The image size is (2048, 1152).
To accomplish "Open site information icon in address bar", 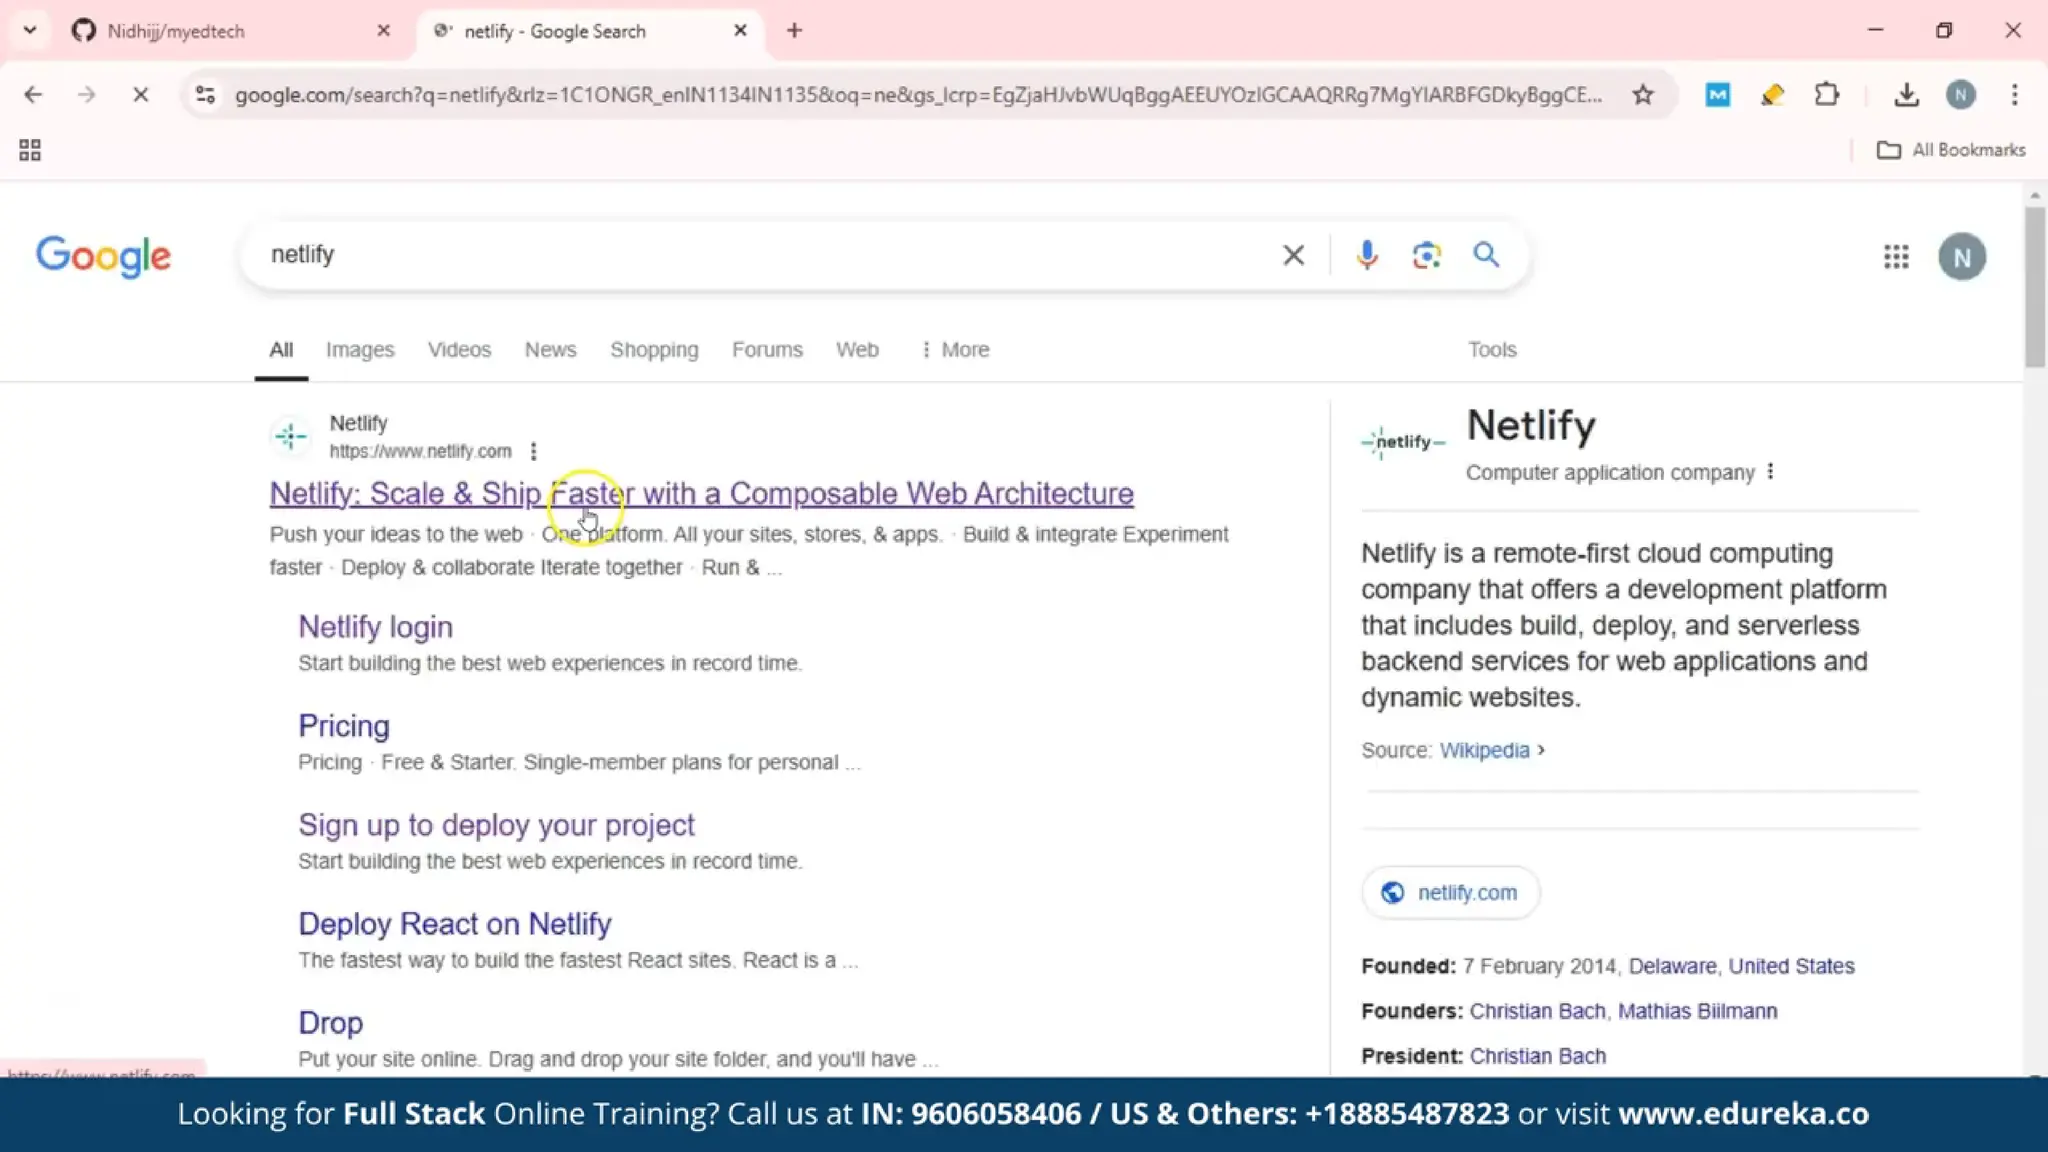I will 205,95.
